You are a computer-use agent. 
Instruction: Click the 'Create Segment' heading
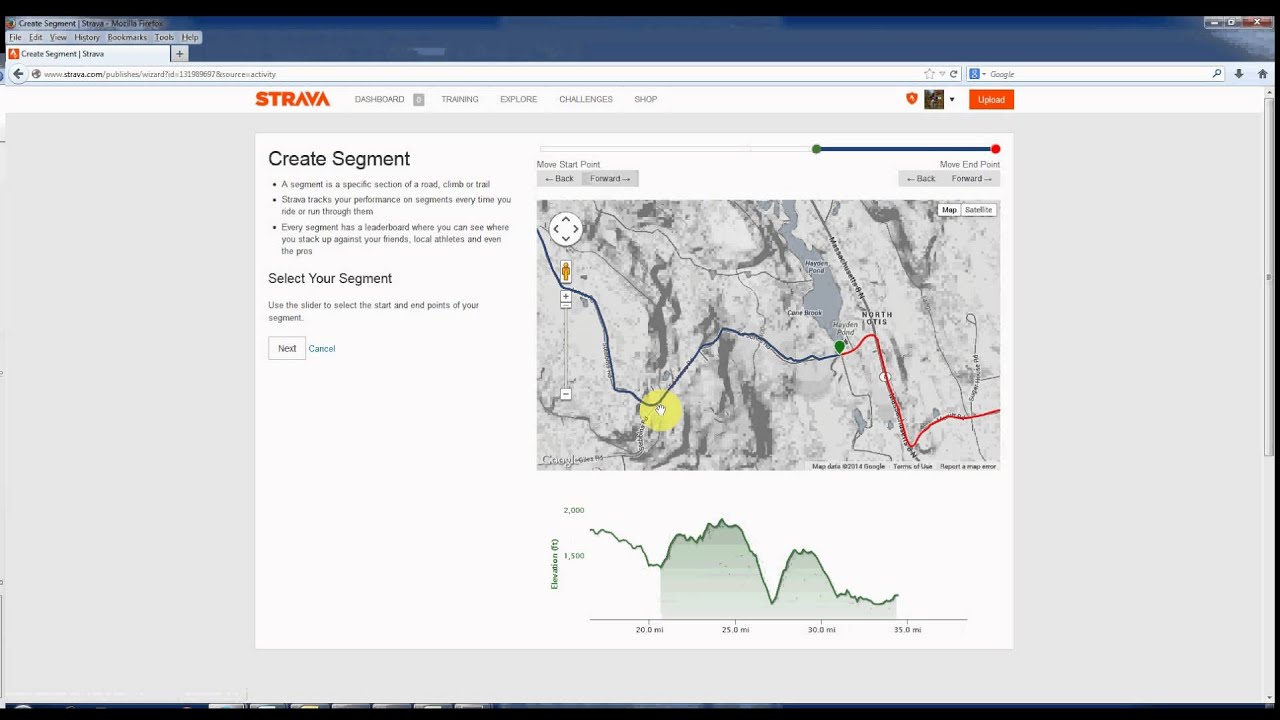pos(339,159)
